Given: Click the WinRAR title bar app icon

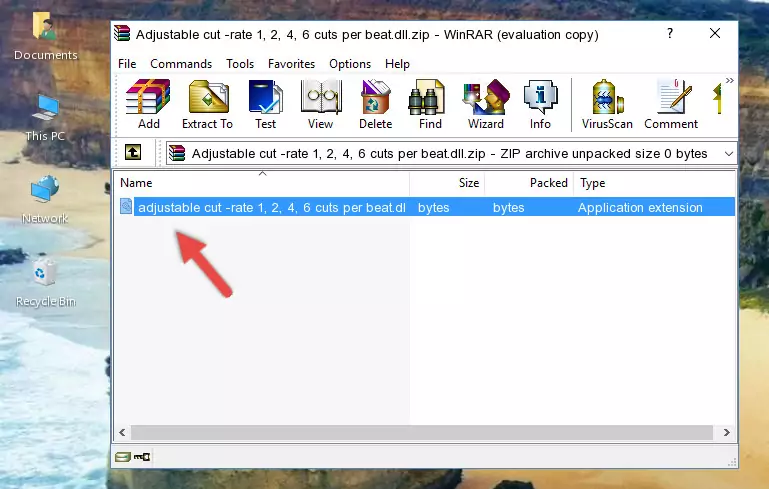Looking at the screenshot, I should (122, 33).
